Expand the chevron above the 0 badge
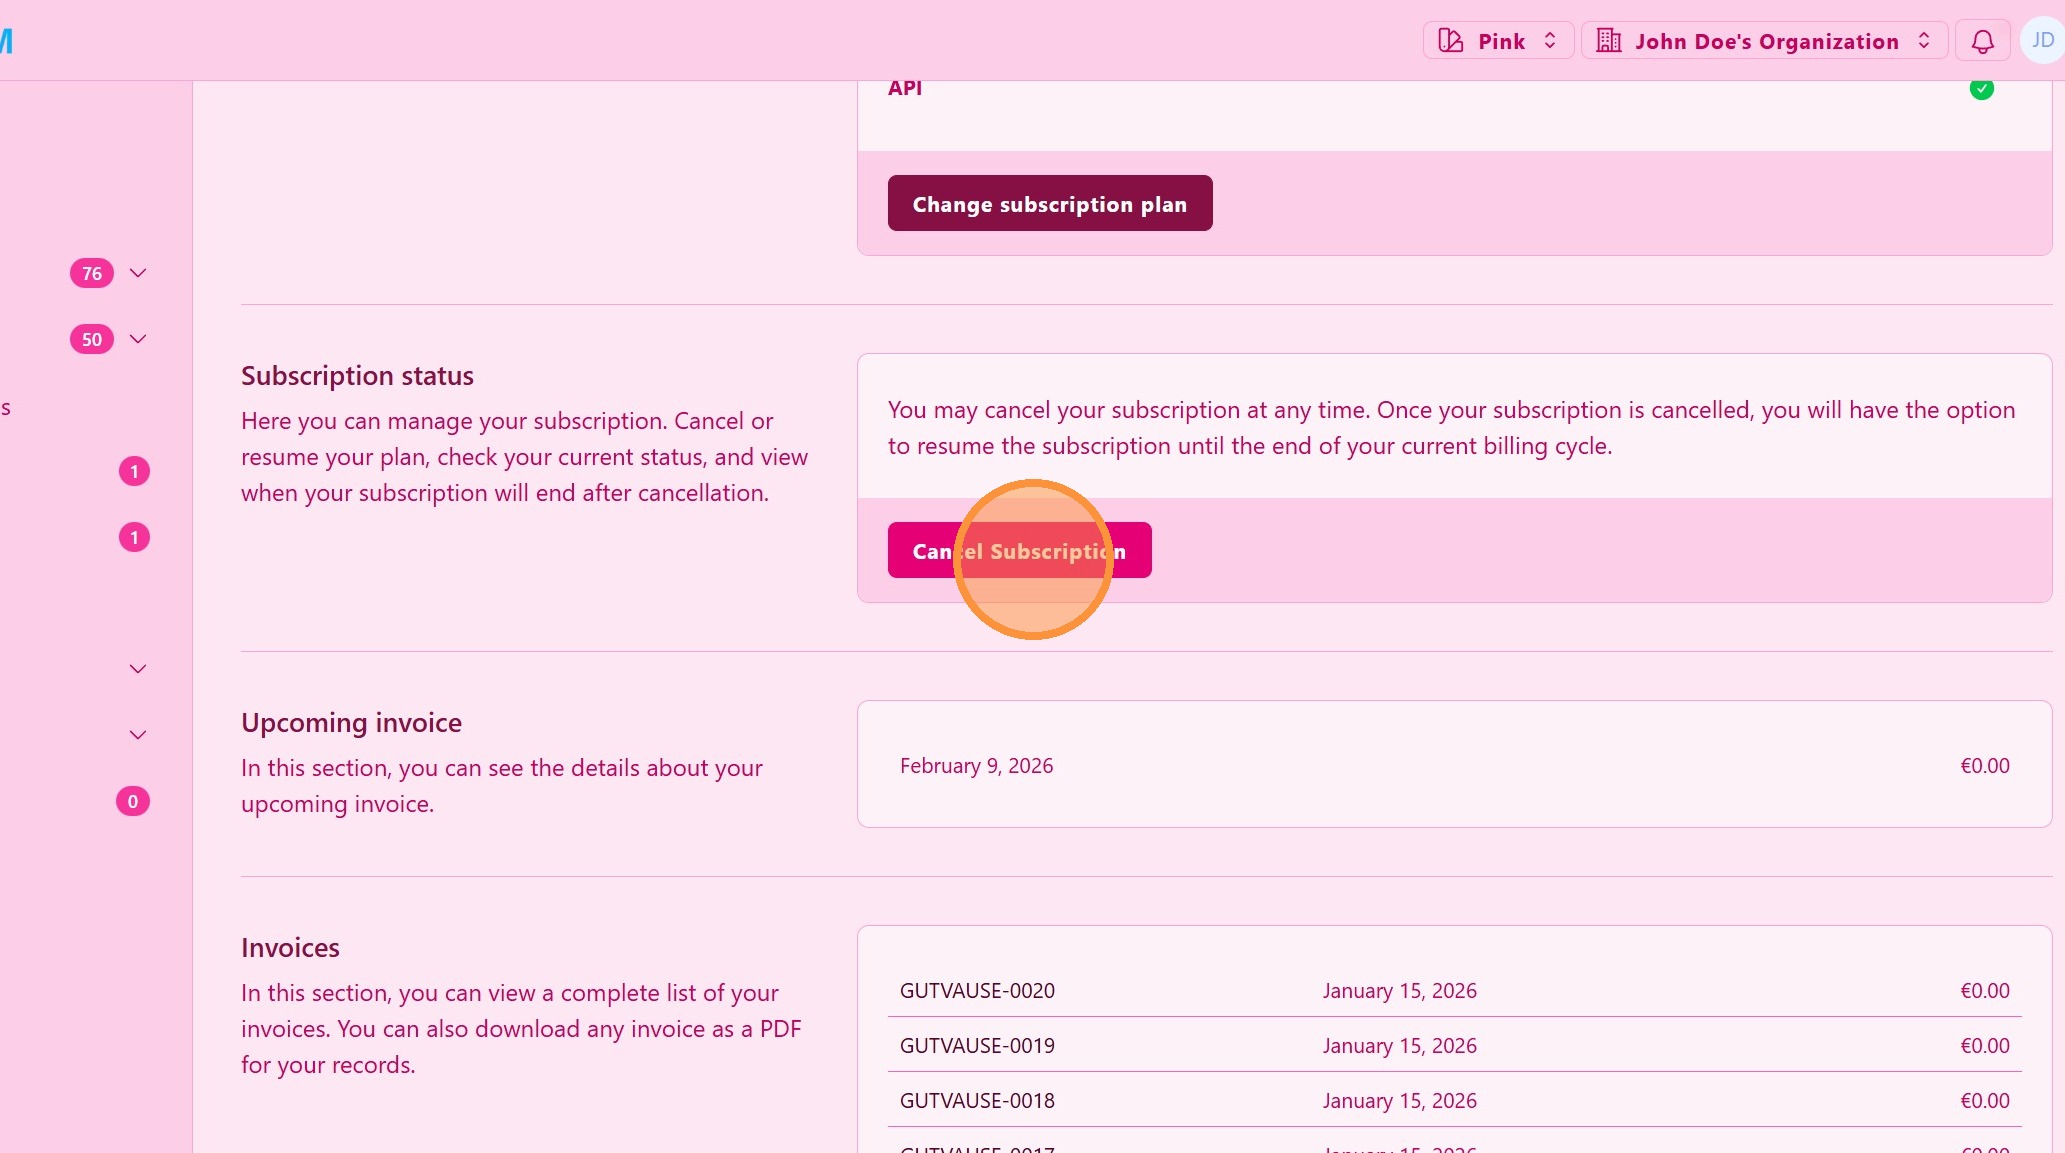The image size is (2065, 1153). (138, 735)
